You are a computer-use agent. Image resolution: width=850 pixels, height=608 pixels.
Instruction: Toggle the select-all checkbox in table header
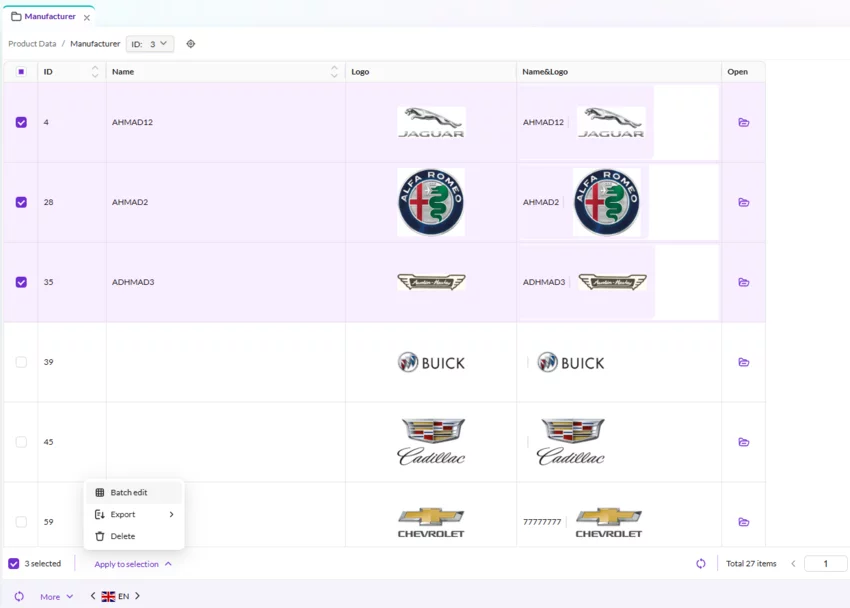21,72
